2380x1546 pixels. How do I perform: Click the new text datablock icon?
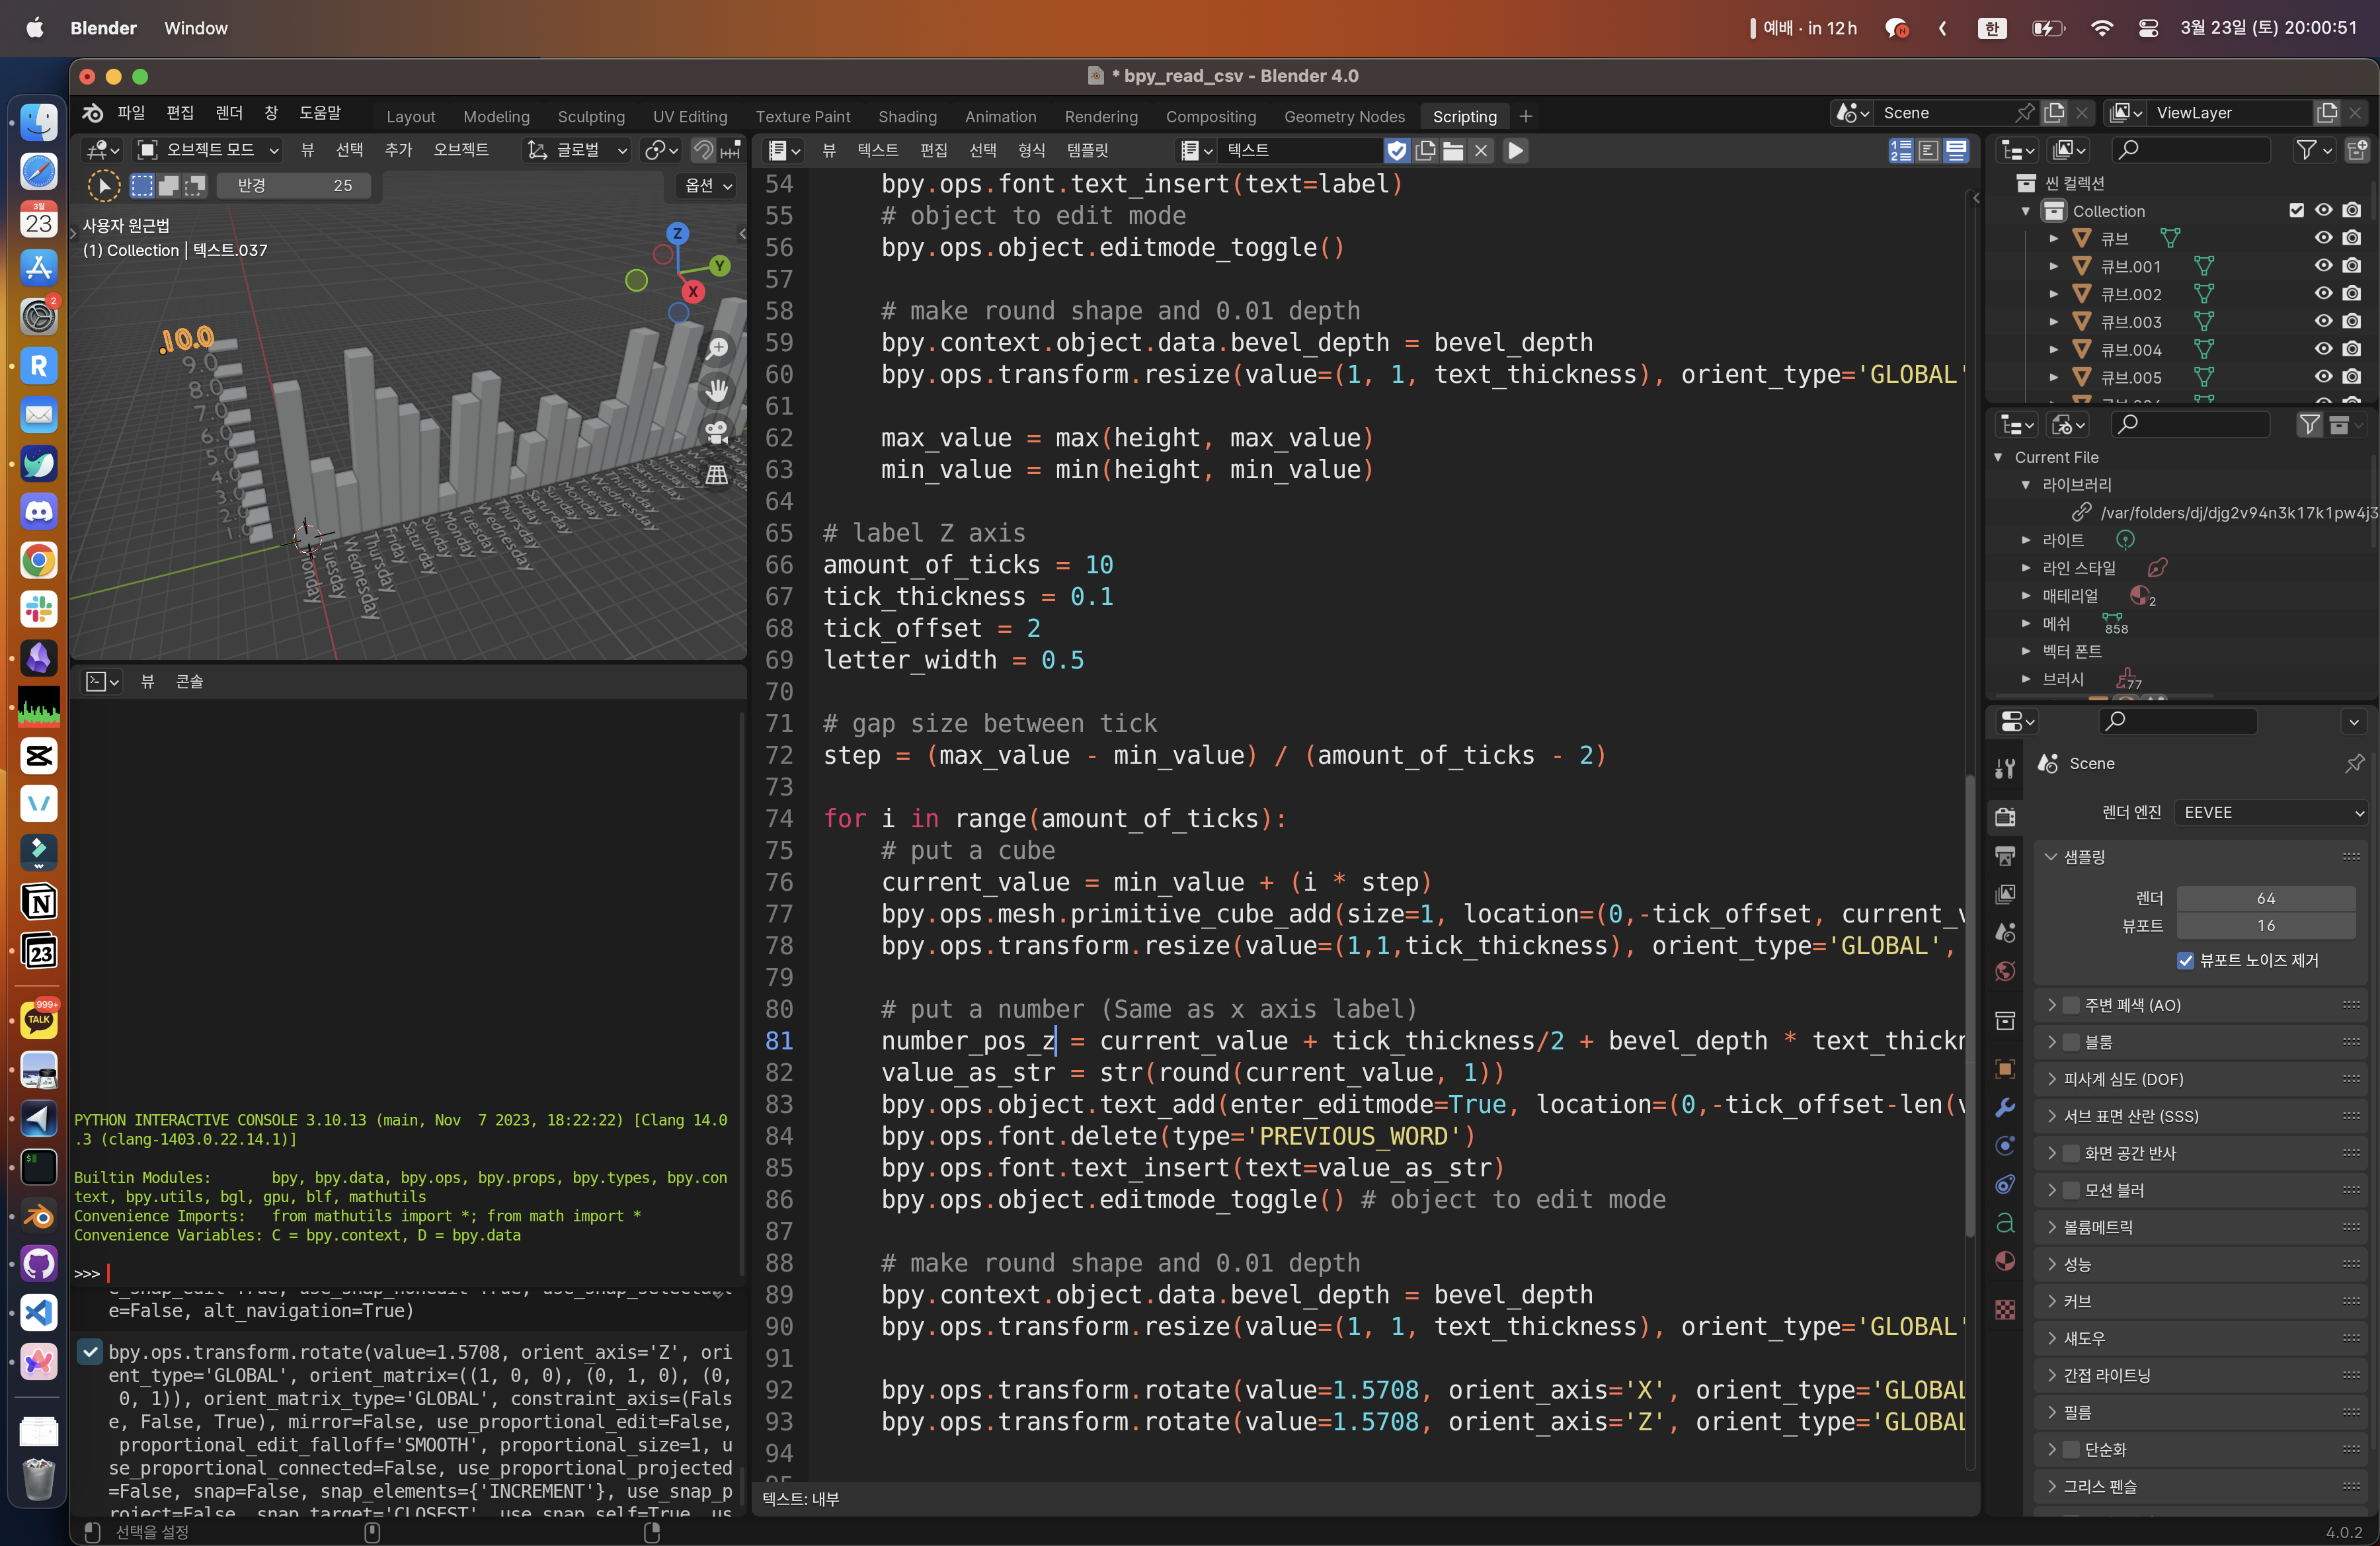pyautogui.click(x=1425, y=150)
